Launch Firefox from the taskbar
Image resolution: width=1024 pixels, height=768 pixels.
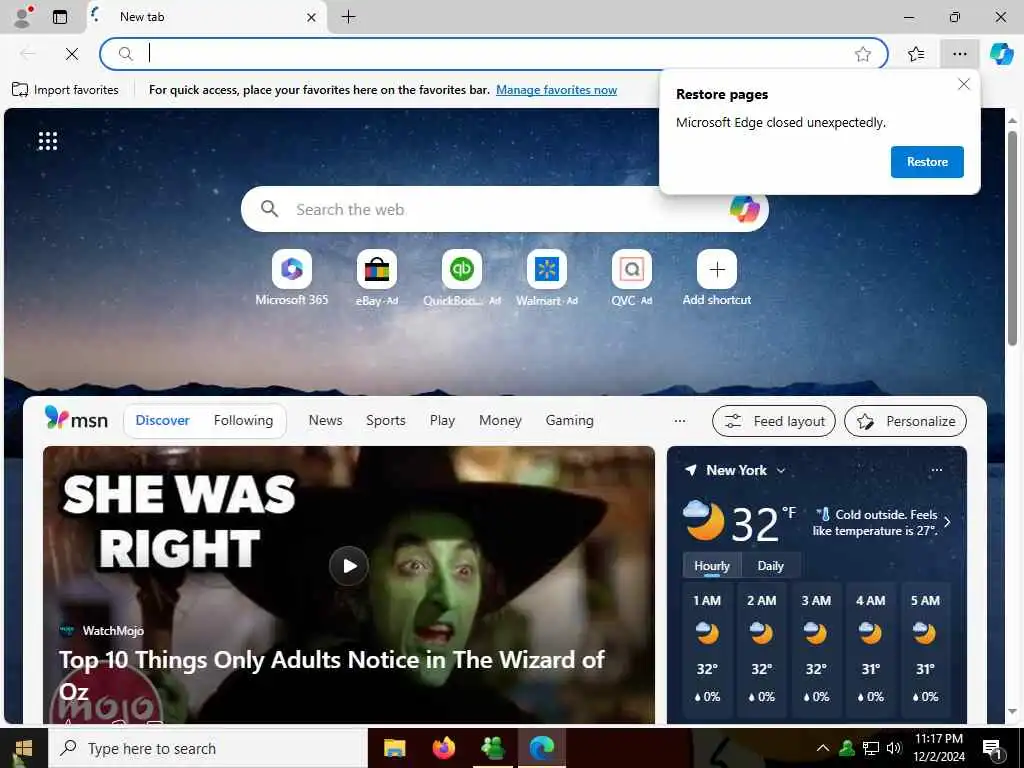444,748
